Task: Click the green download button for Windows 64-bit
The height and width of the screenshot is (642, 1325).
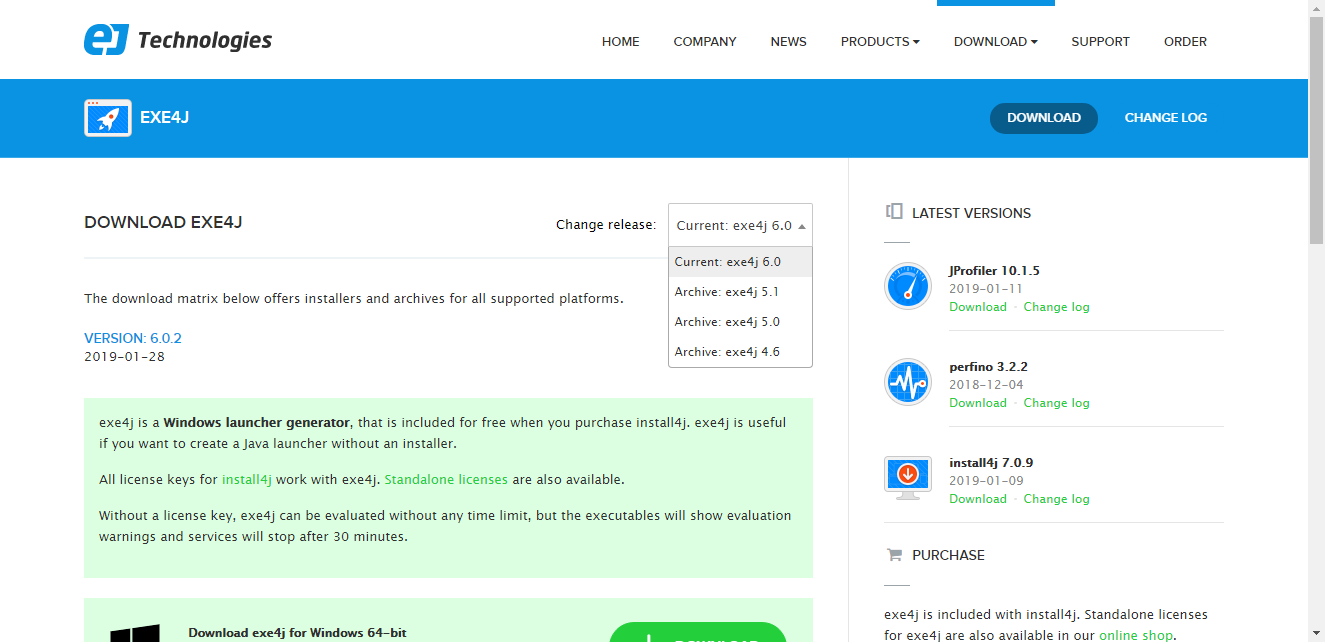Action: point(698,632)
